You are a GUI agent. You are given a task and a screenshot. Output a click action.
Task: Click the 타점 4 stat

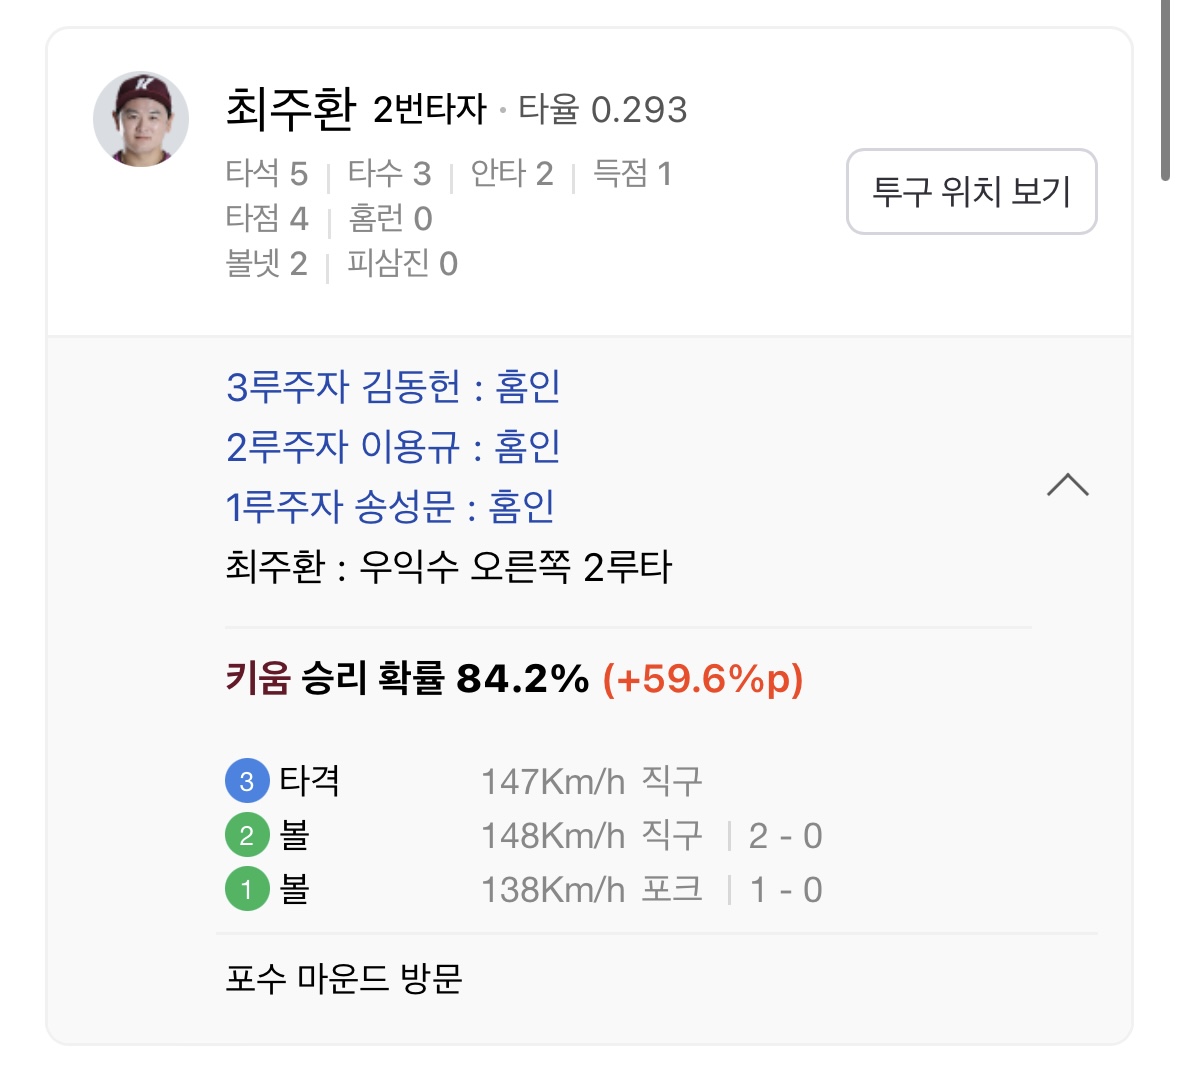coord(267,218)
